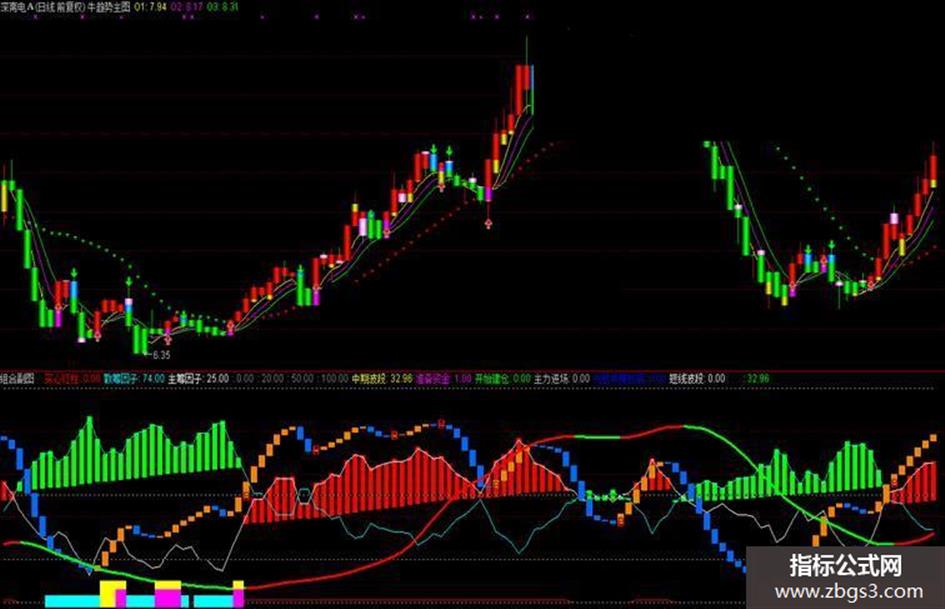945x609 pixels.
Task: Select the 散筹因子: 74.00 readout
Action: pos(134,379)
